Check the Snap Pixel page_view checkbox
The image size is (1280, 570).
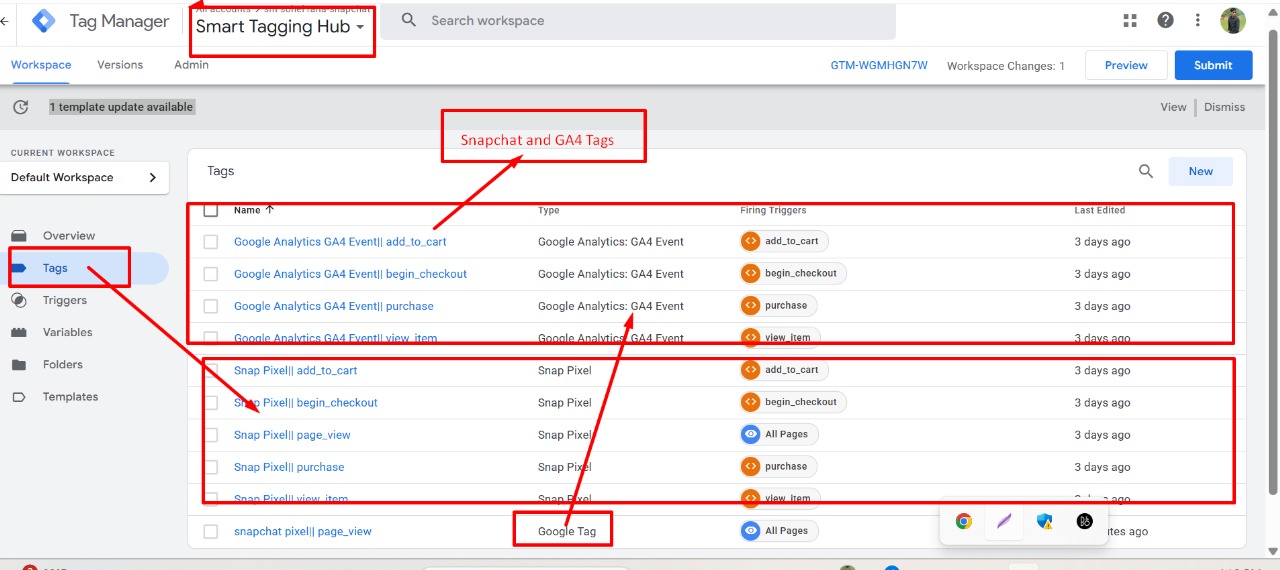pyautogui.click(x=211, y=435)
